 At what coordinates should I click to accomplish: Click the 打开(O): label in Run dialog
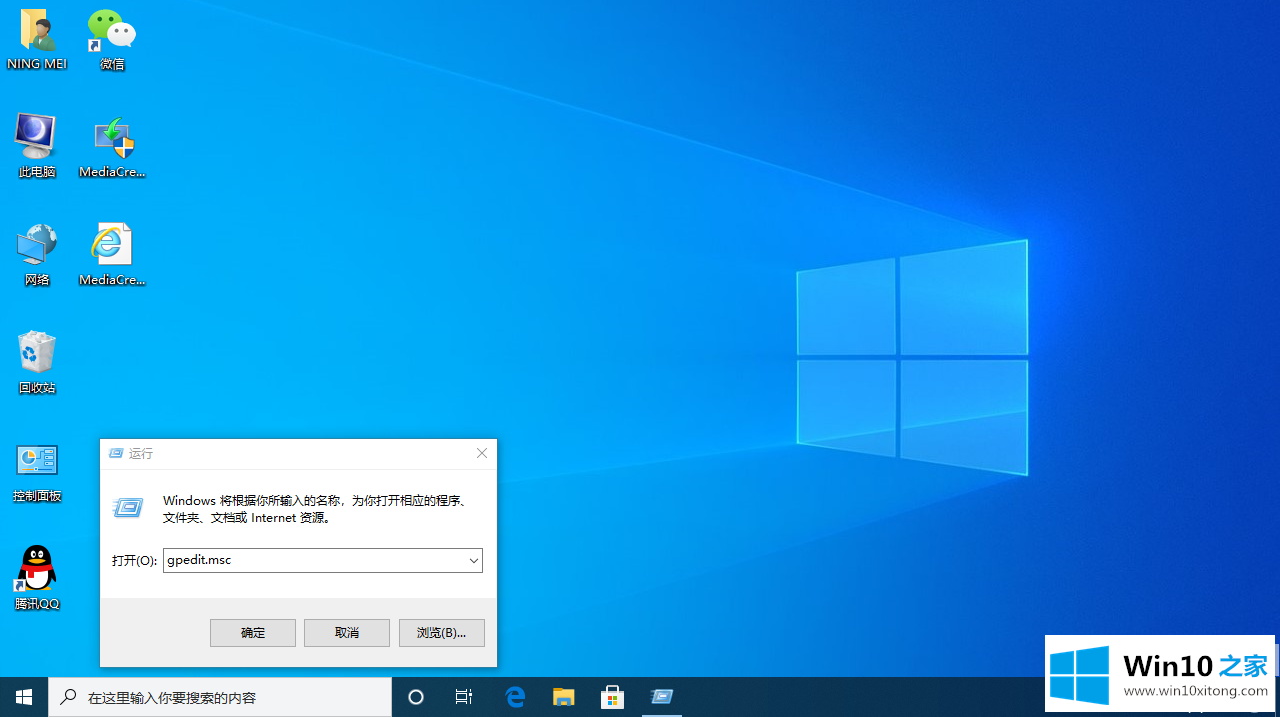(134, 561)
